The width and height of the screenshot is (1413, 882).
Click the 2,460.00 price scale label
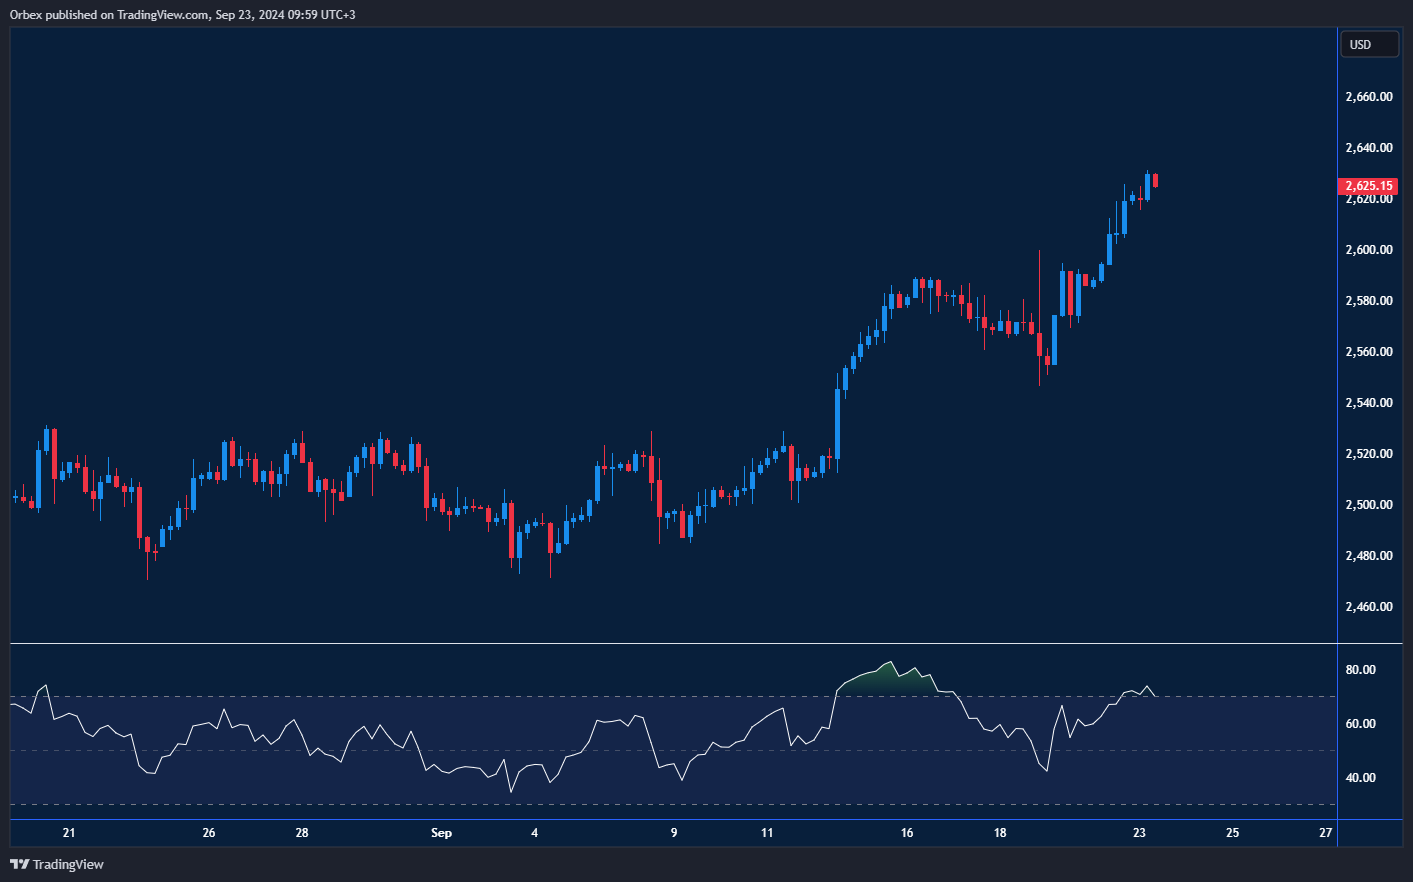click(x=1368, y=607)
